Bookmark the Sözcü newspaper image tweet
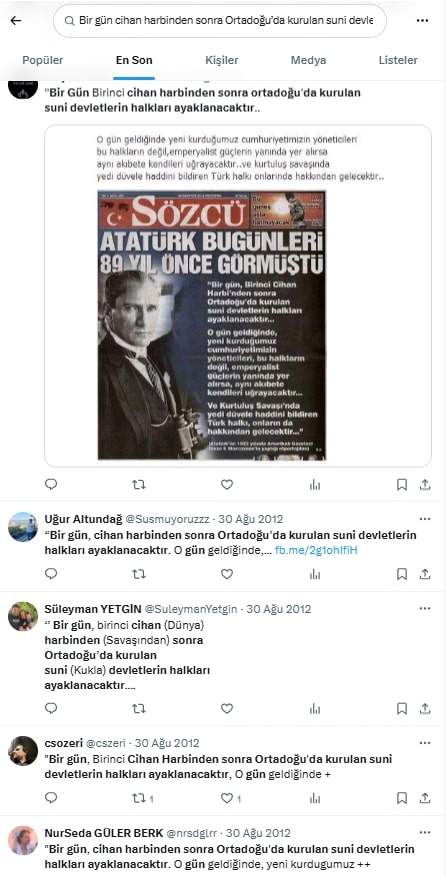 [x=402, y=484]
